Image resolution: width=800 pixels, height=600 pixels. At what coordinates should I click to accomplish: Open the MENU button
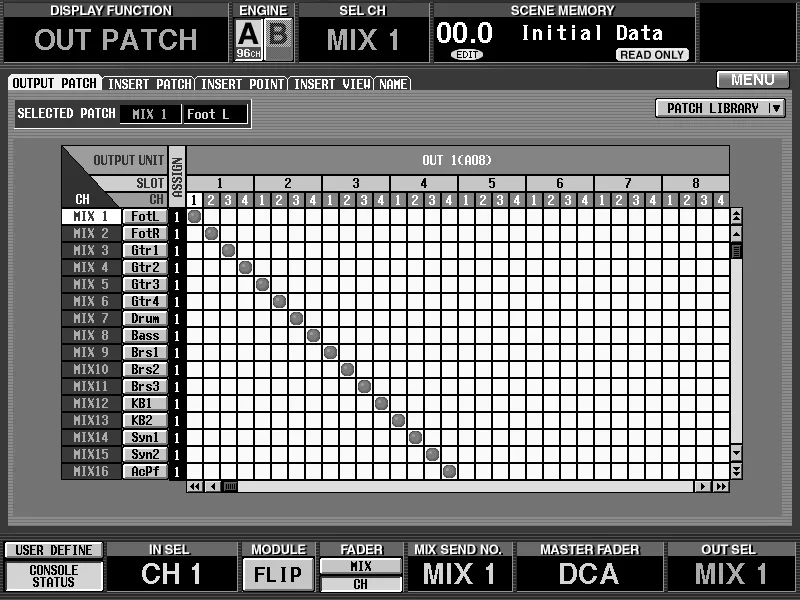[x=753, y=80]
